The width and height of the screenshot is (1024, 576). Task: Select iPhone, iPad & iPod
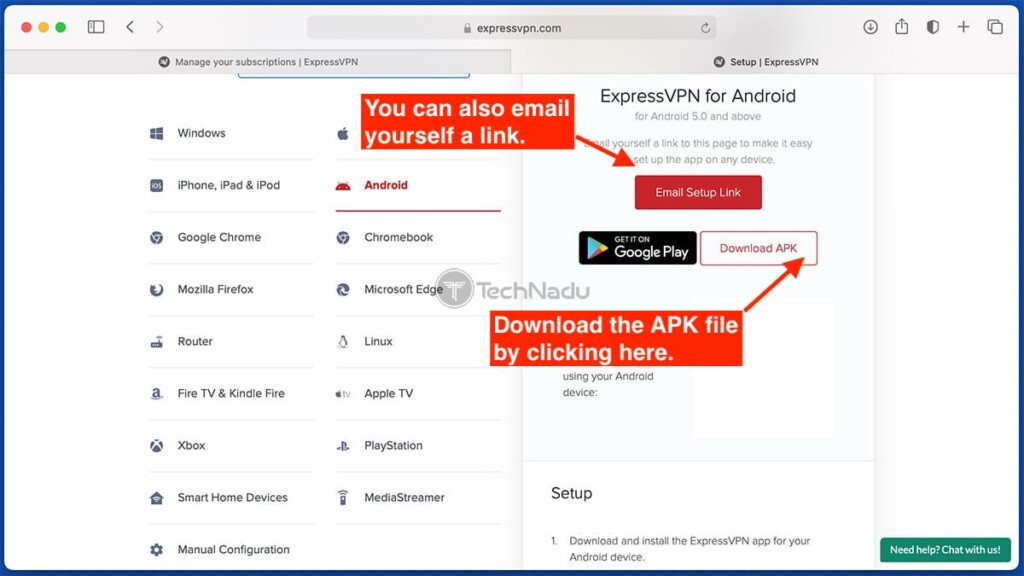click(x=229, y=185)
